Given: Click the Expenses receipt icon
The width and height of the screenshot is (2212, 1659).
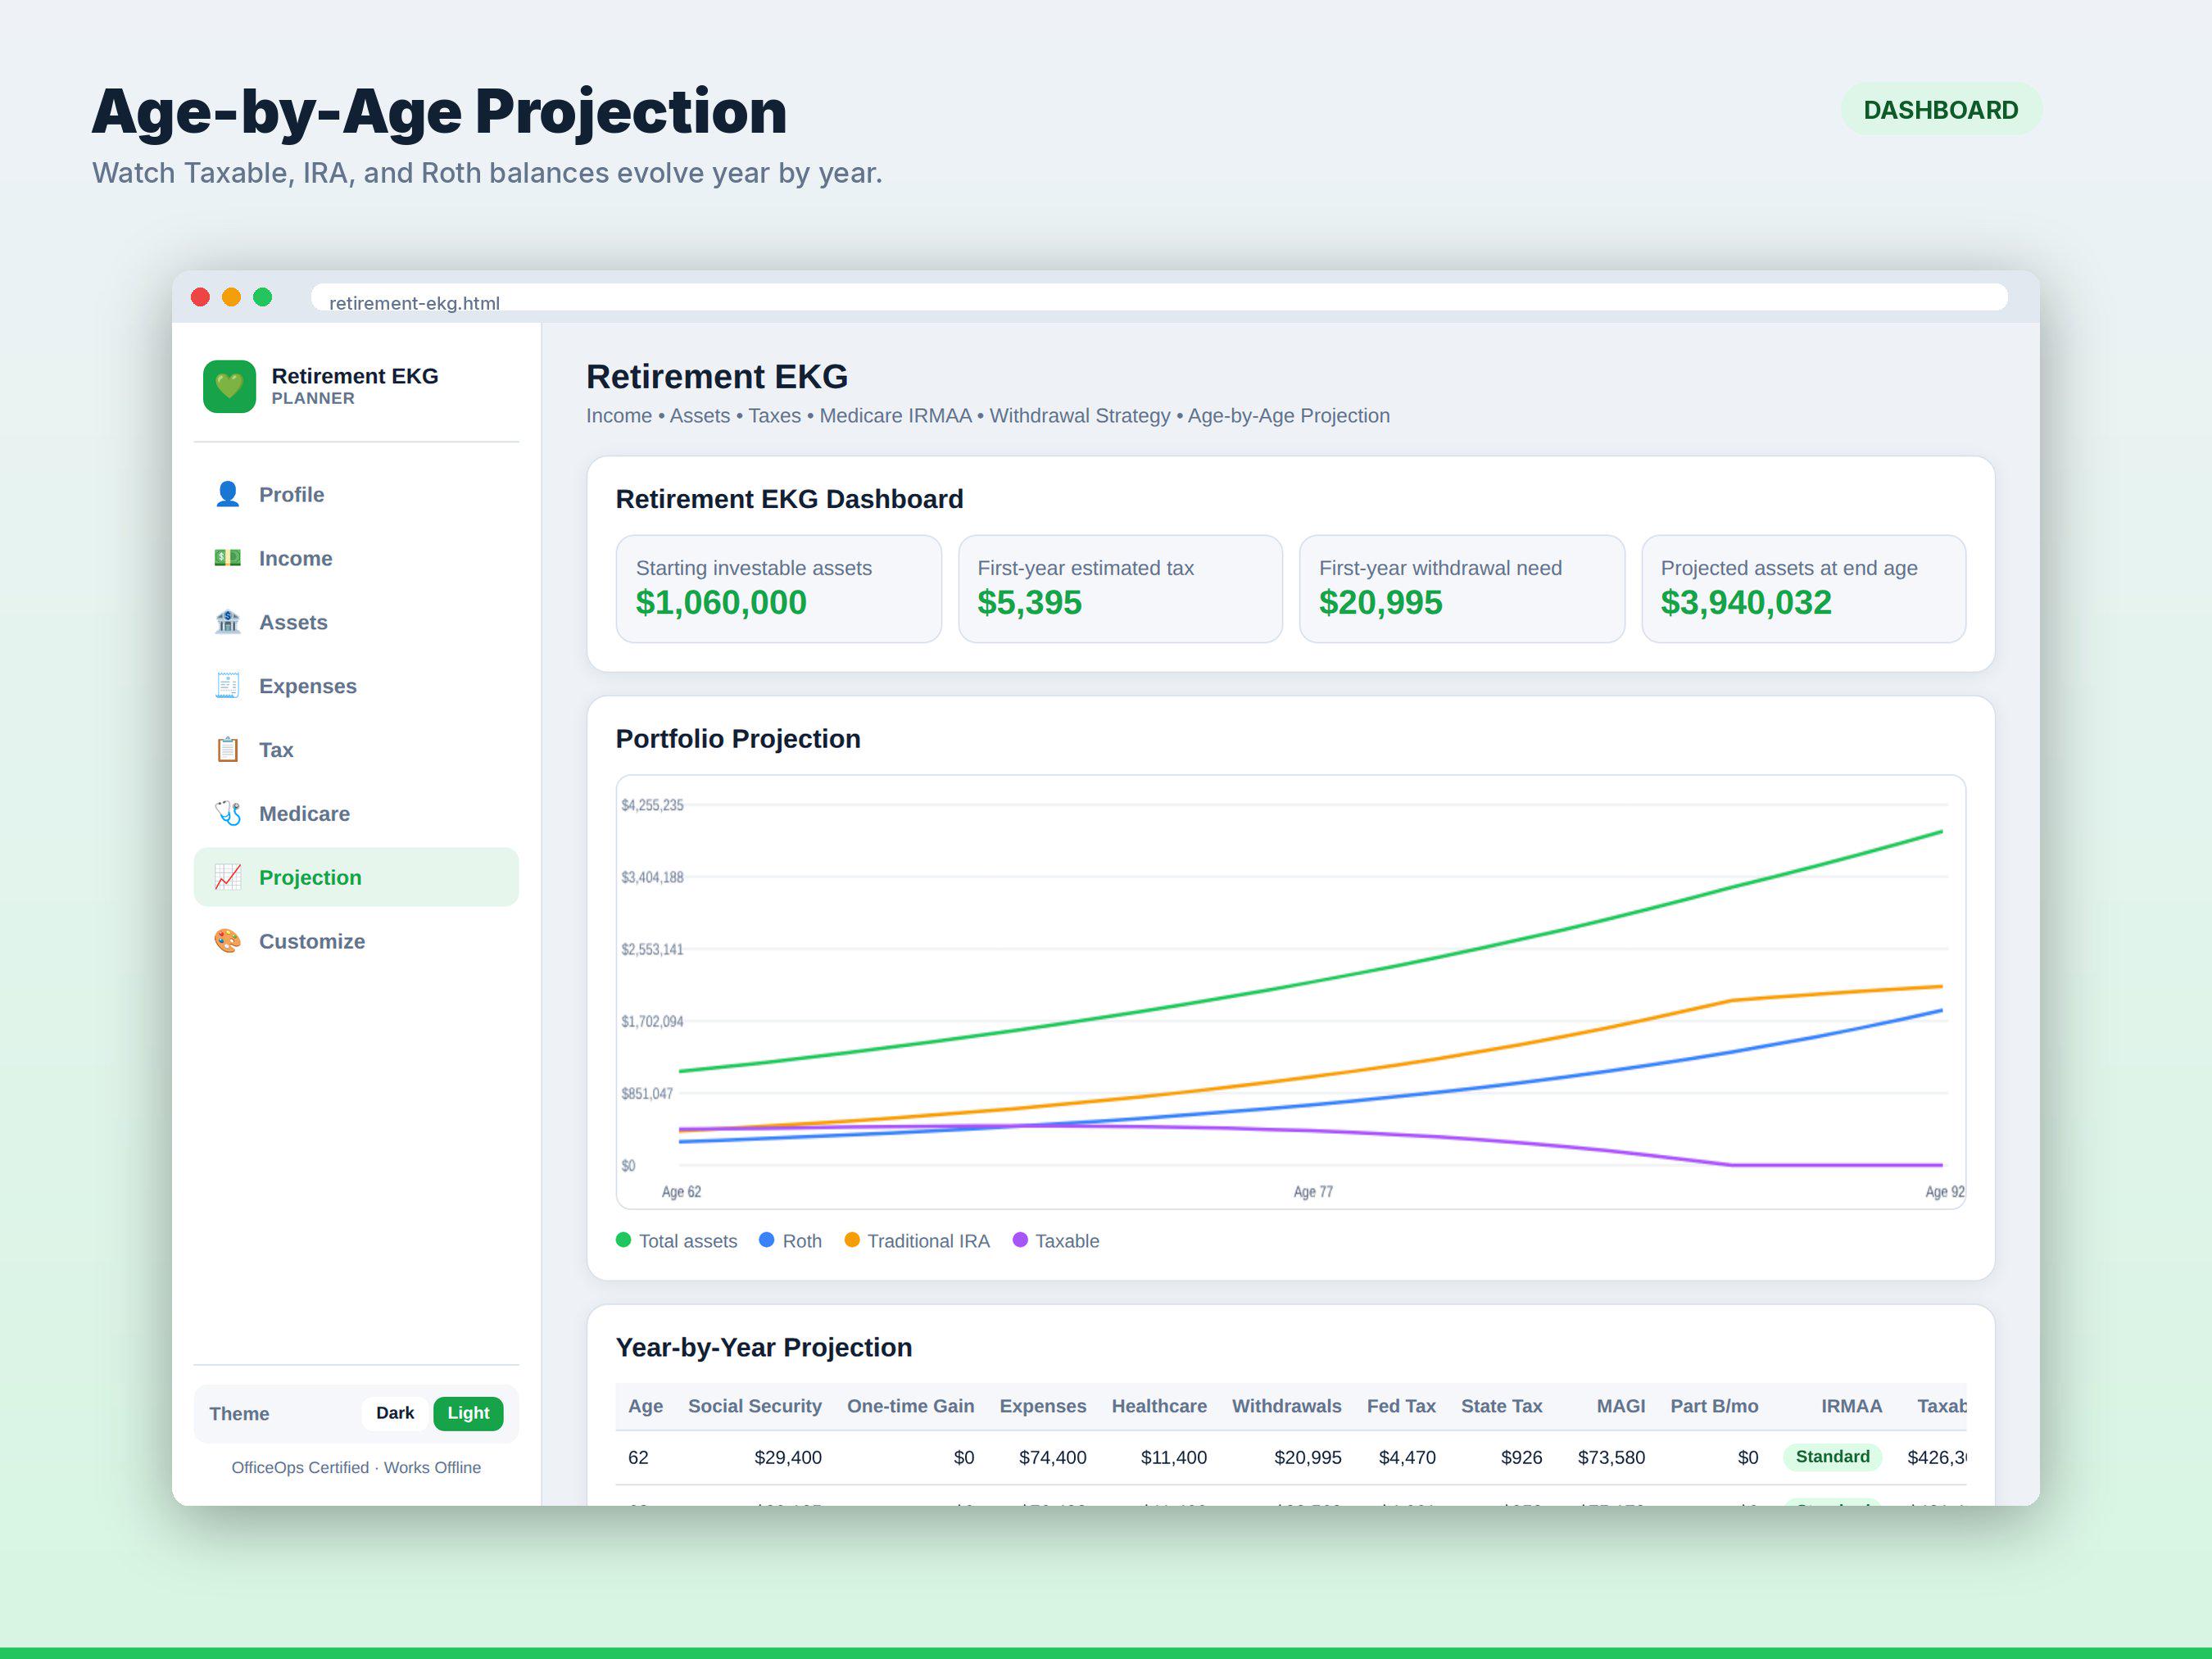Looking at the screenshot, I should [x=227, y=686].
